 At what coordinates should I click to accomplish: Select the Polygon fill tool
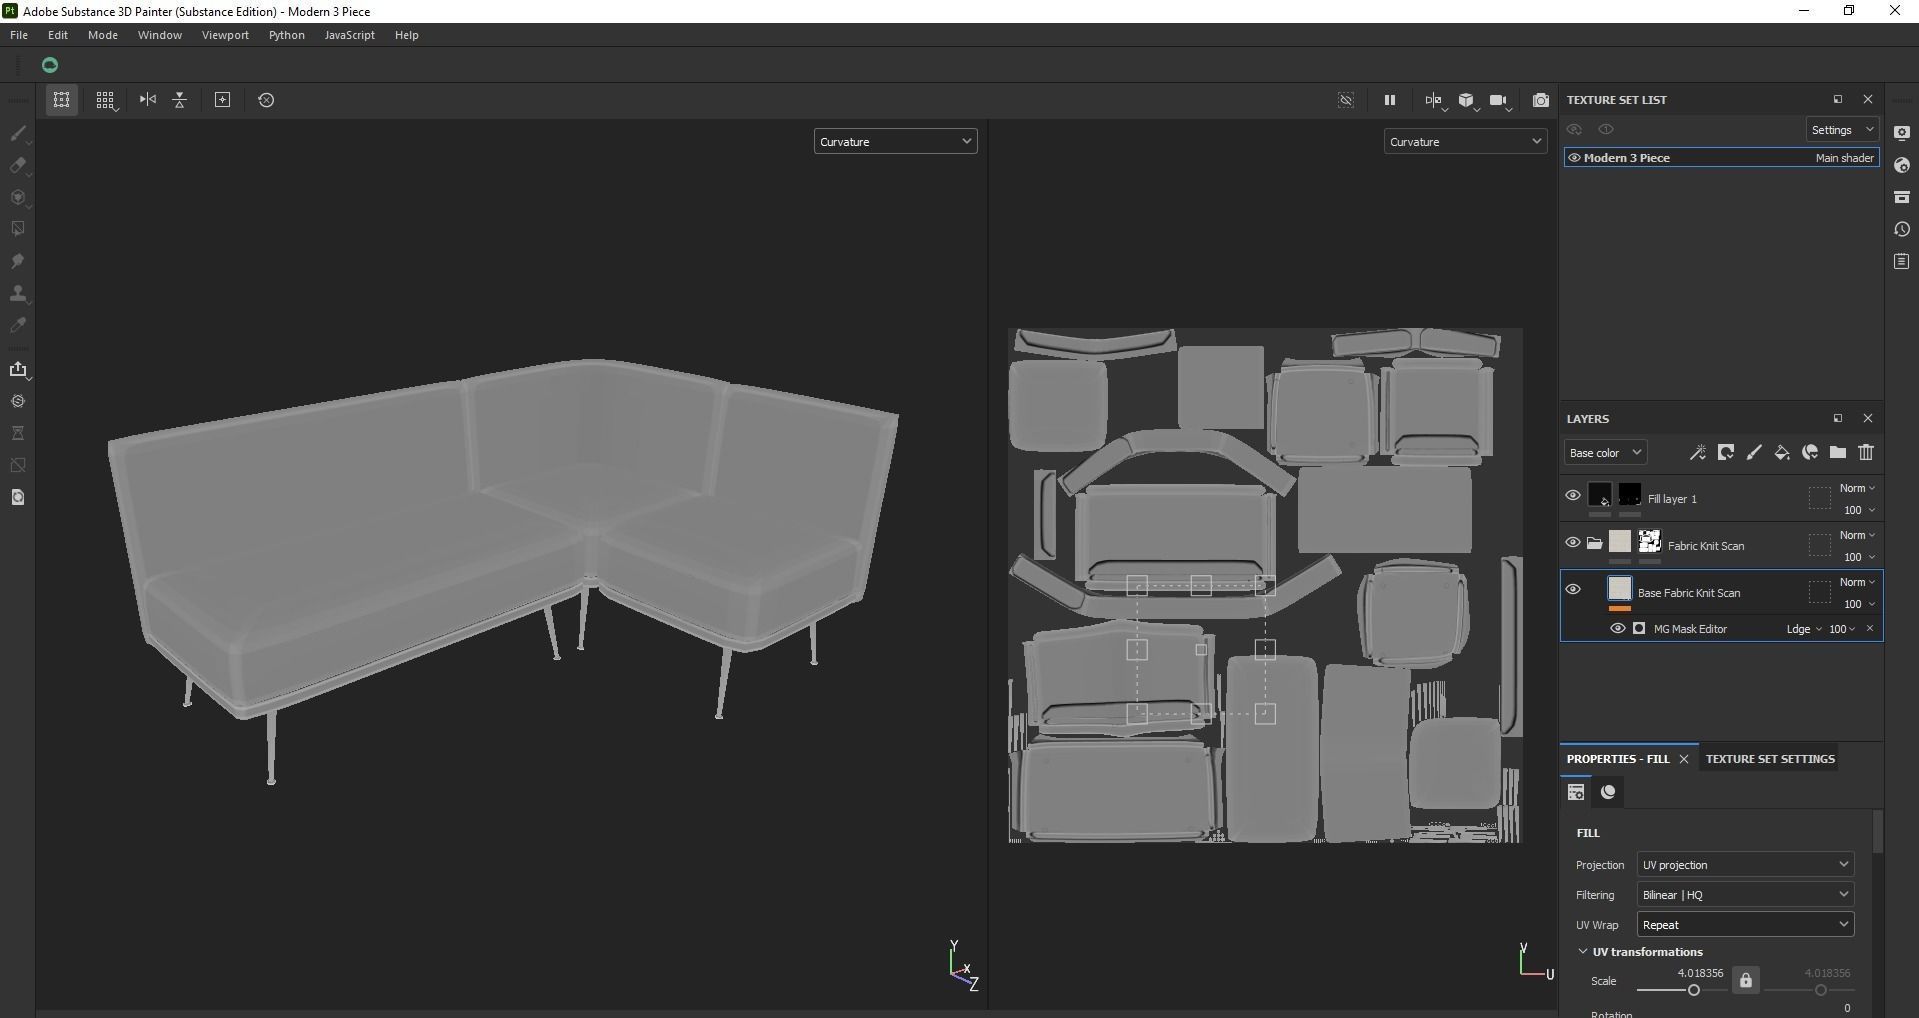18,229
